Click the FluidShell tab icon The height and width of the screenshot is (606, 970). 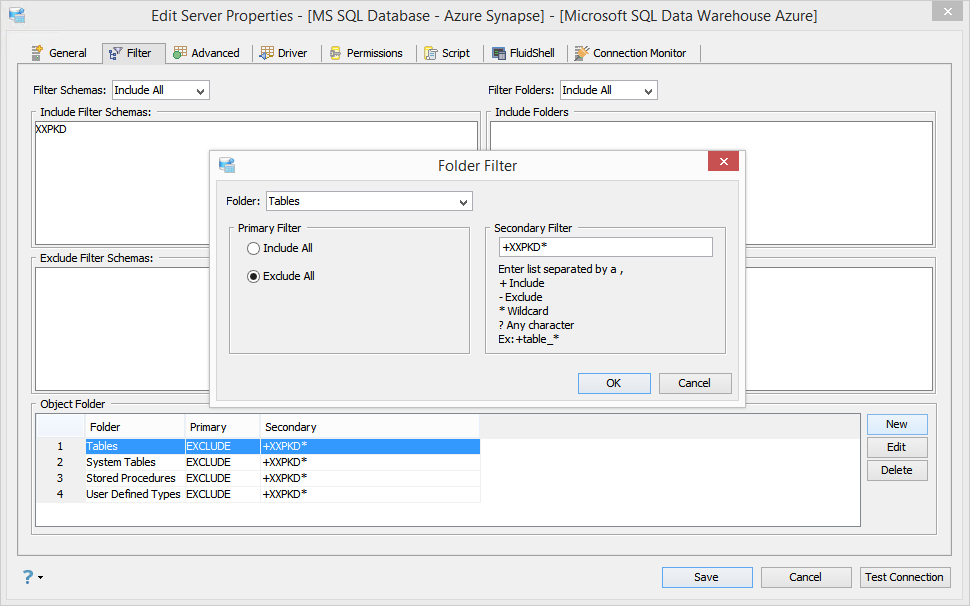click(499, 53)
